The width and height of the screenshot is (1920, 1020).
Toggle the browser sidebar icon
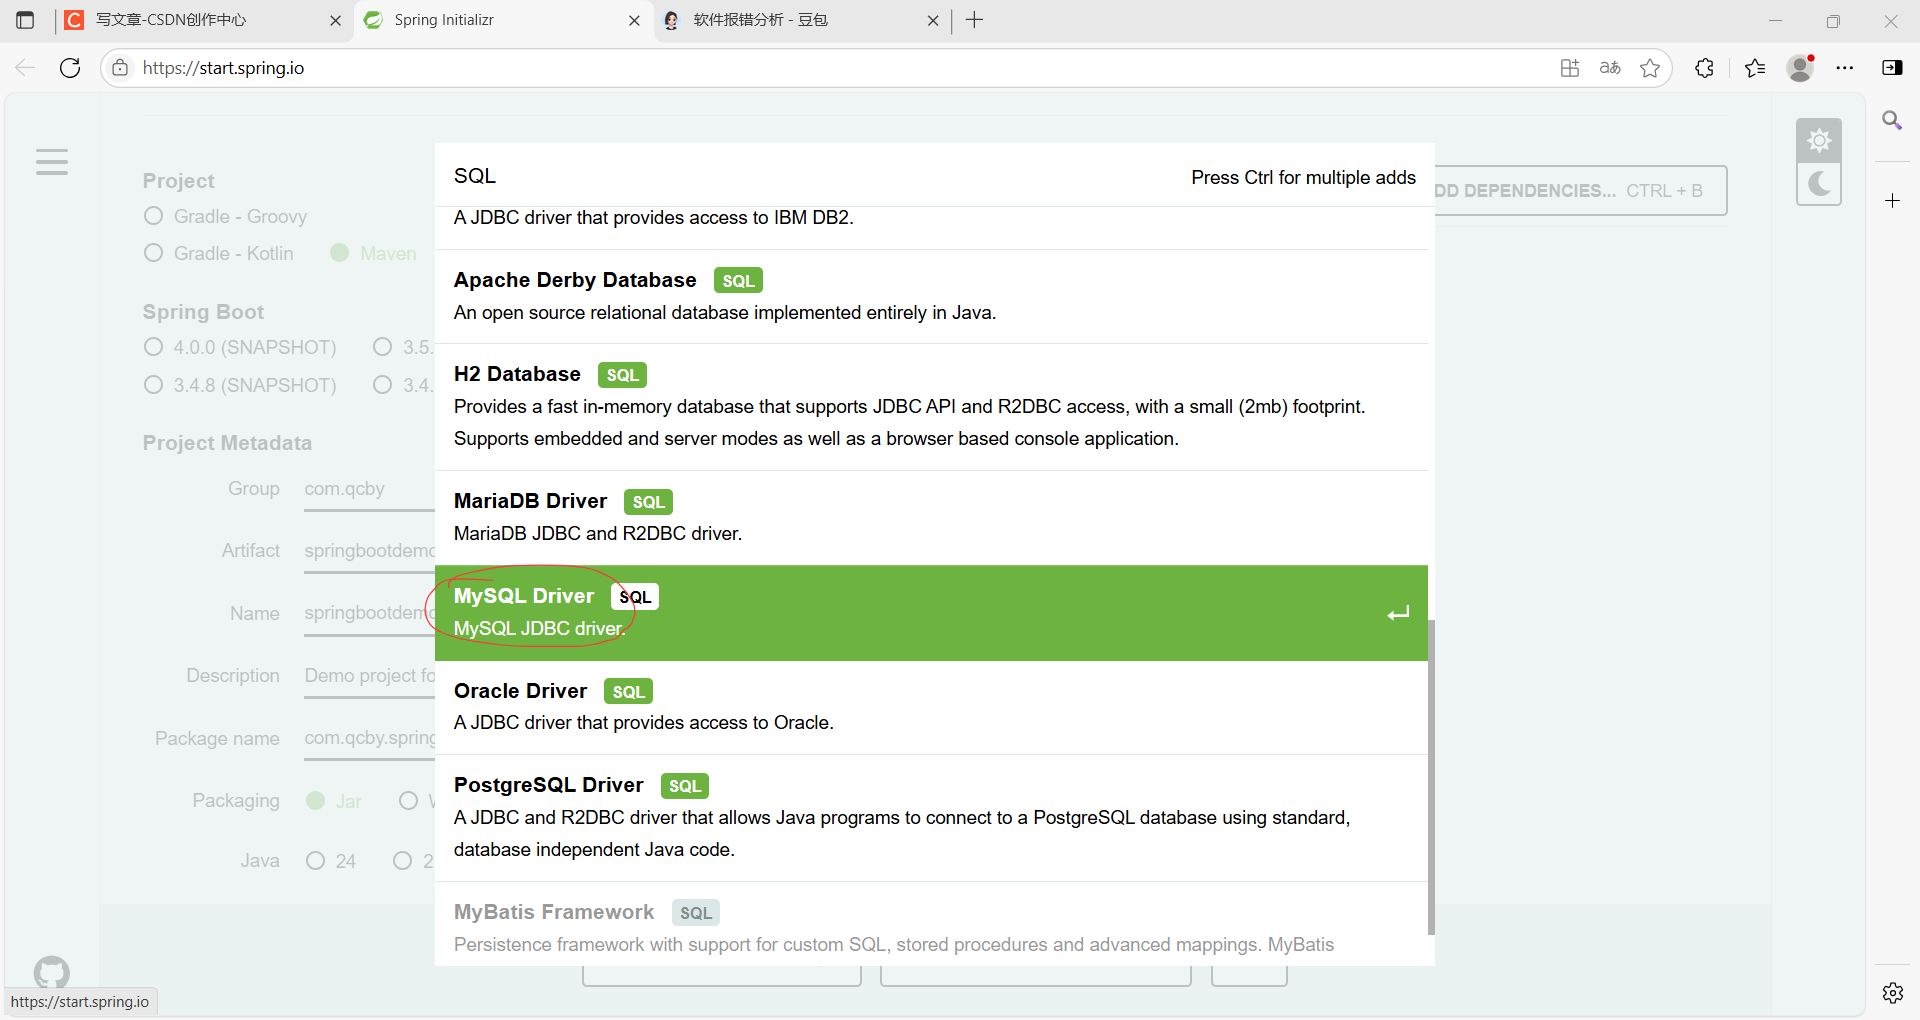tap(1892, 68)
